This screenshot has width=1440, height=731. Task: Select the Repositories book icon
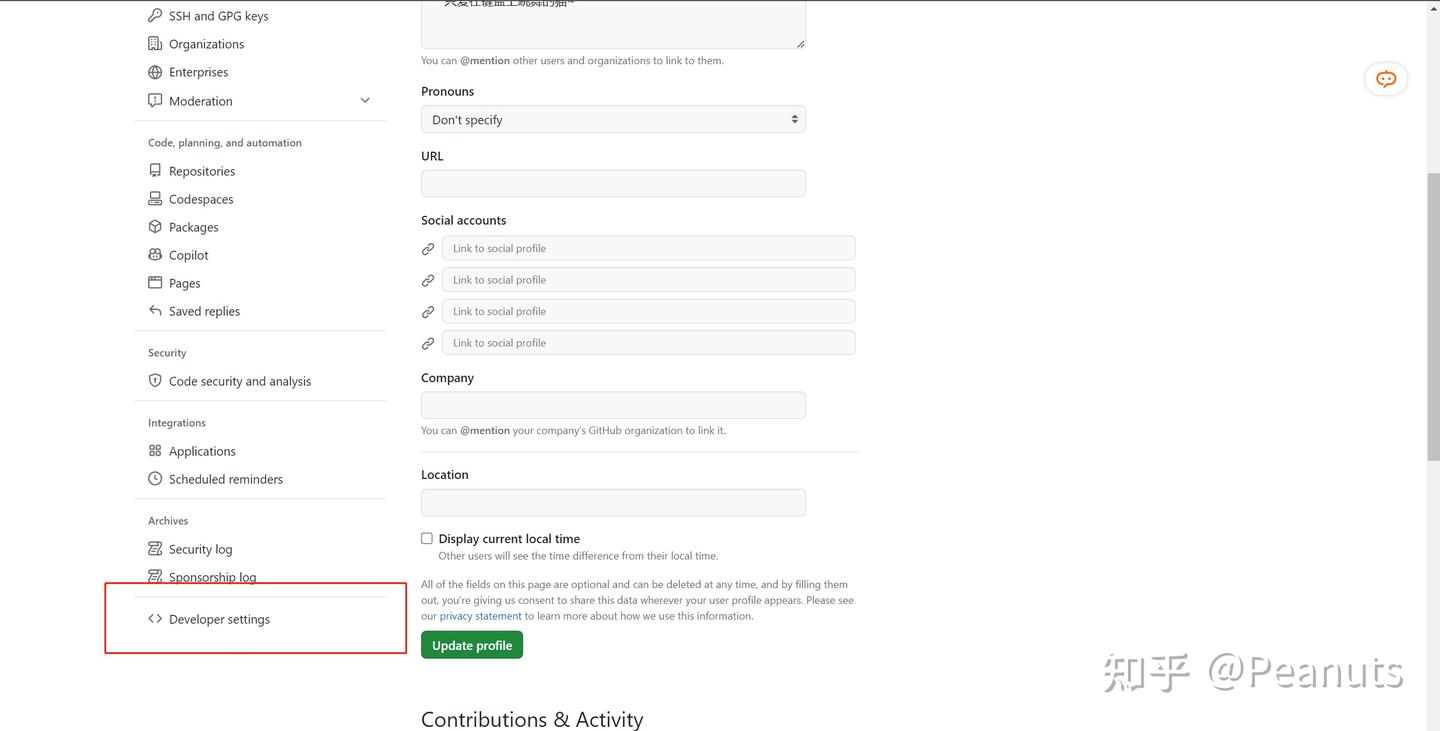[x=154, y=170]
